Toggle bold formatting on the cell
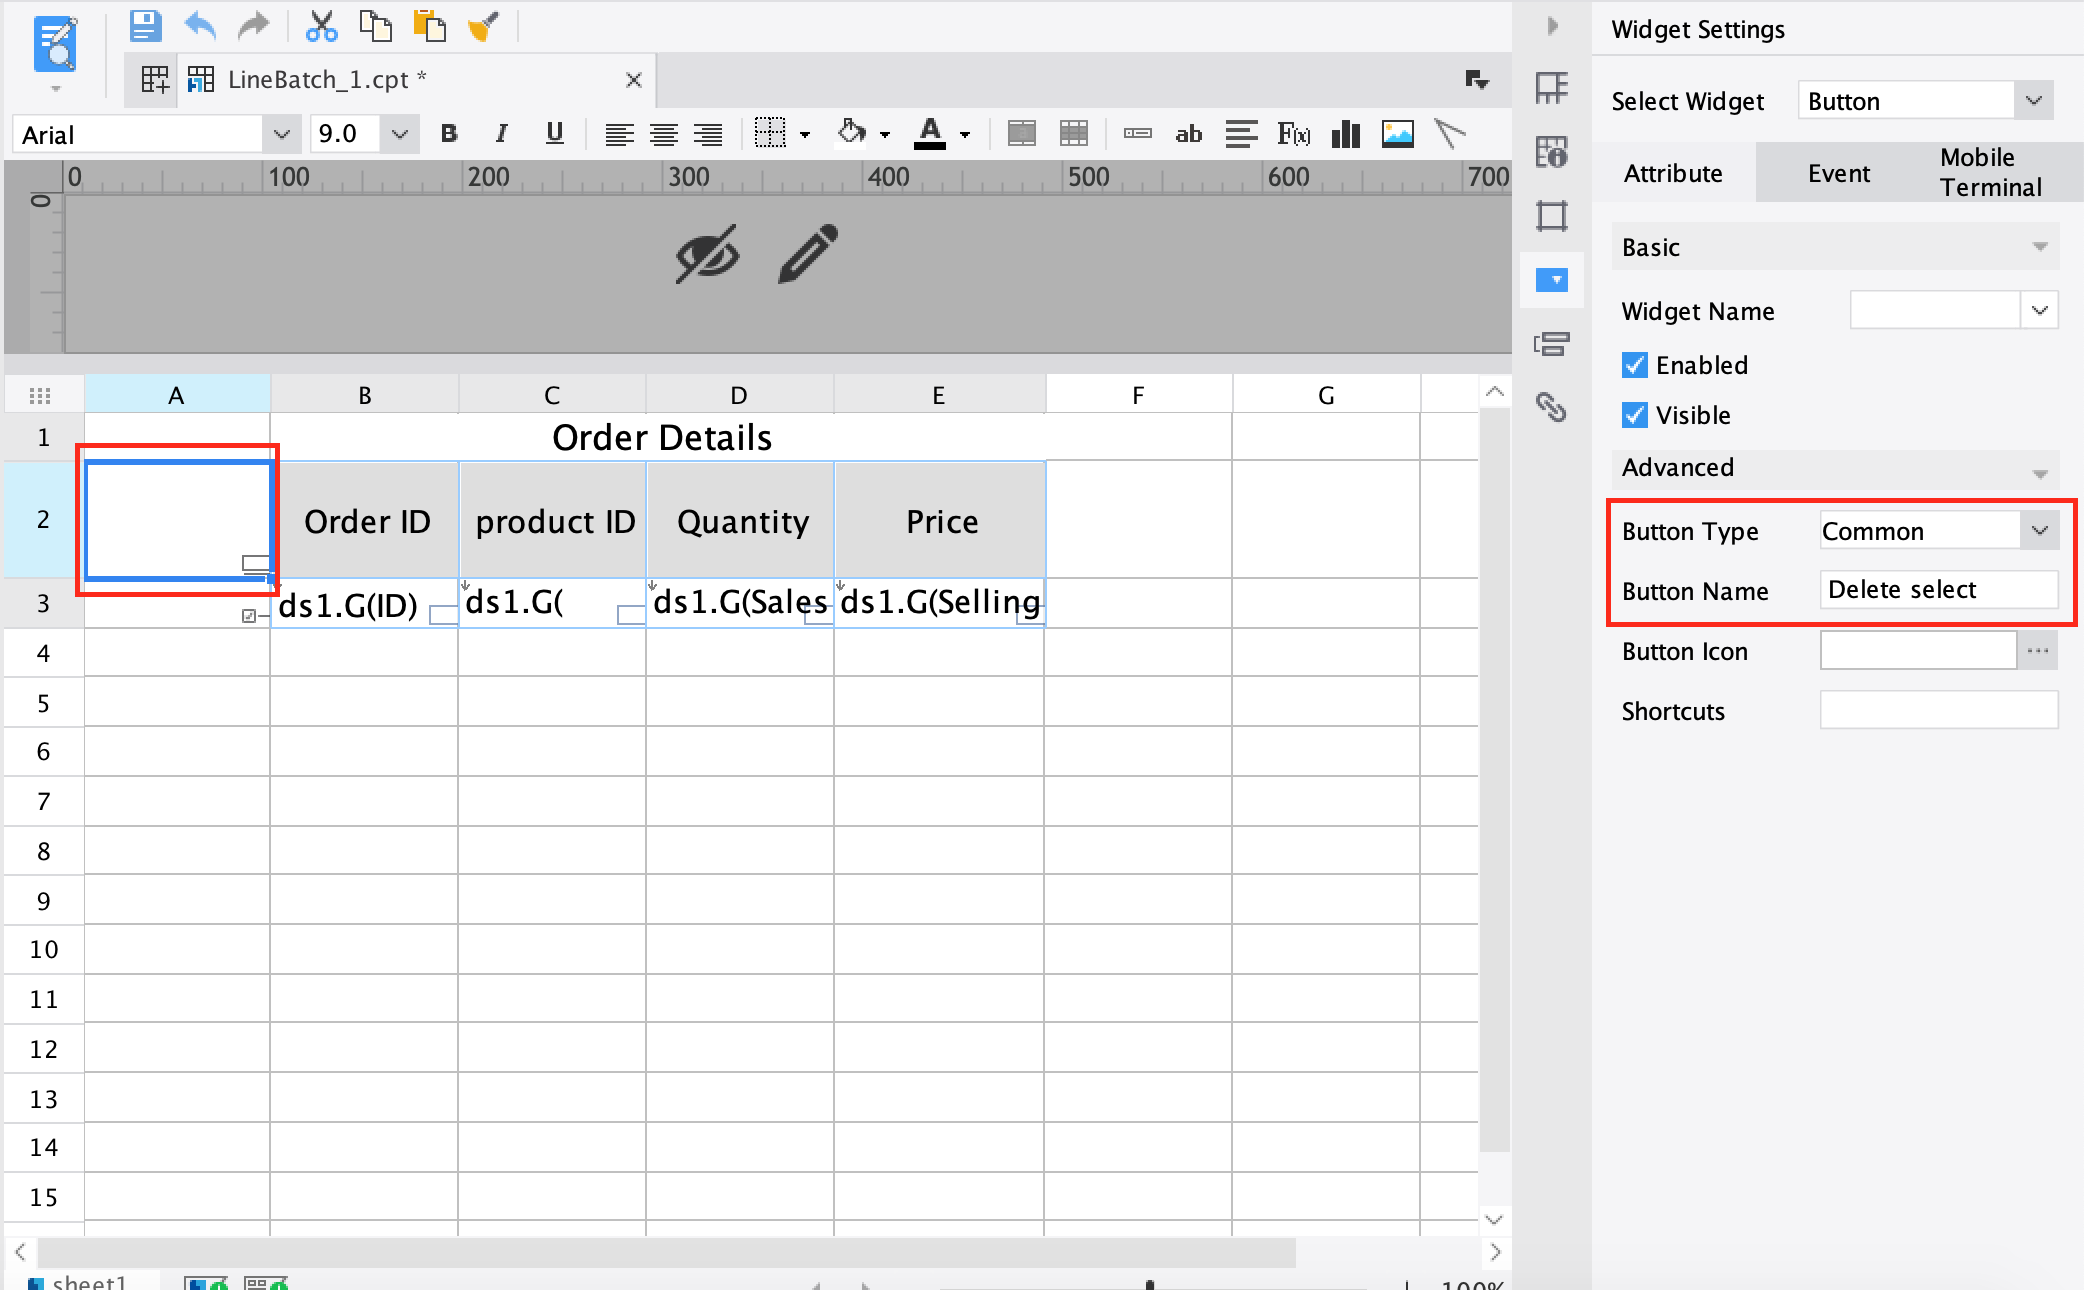 pyautogui.click(x=448, y=133)
